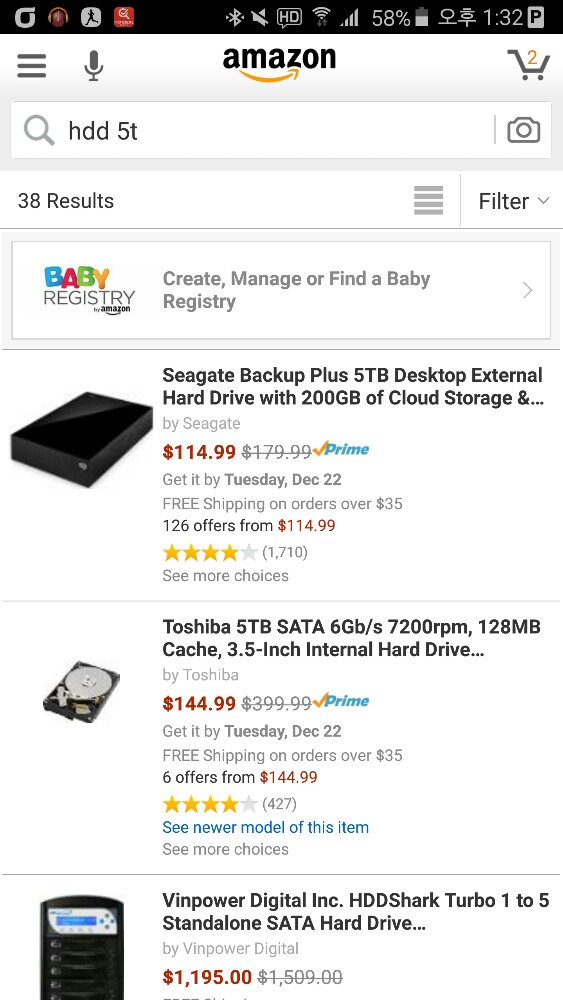The height and width of the screenshot is (1000, 563).
Task: Tap the microphone voice search icon
Action: coord(93,66)
